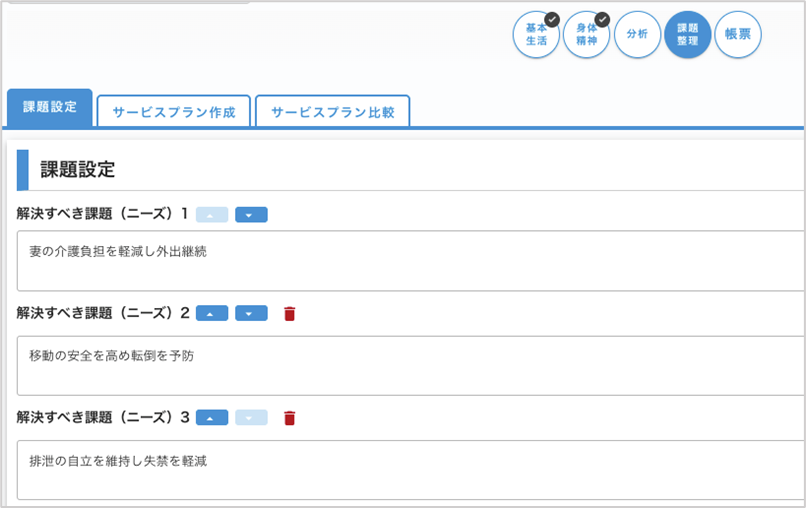Switch to the サービスプラン作成 tab
806x508 pixels.
174,112
